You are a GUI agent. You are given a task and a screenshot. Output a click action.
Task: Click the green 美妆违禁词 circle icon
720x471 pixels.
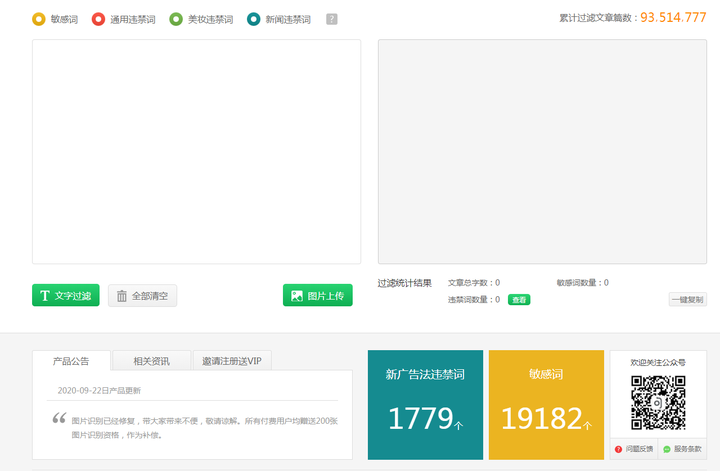pyautogui.click(x=176, y=19)
